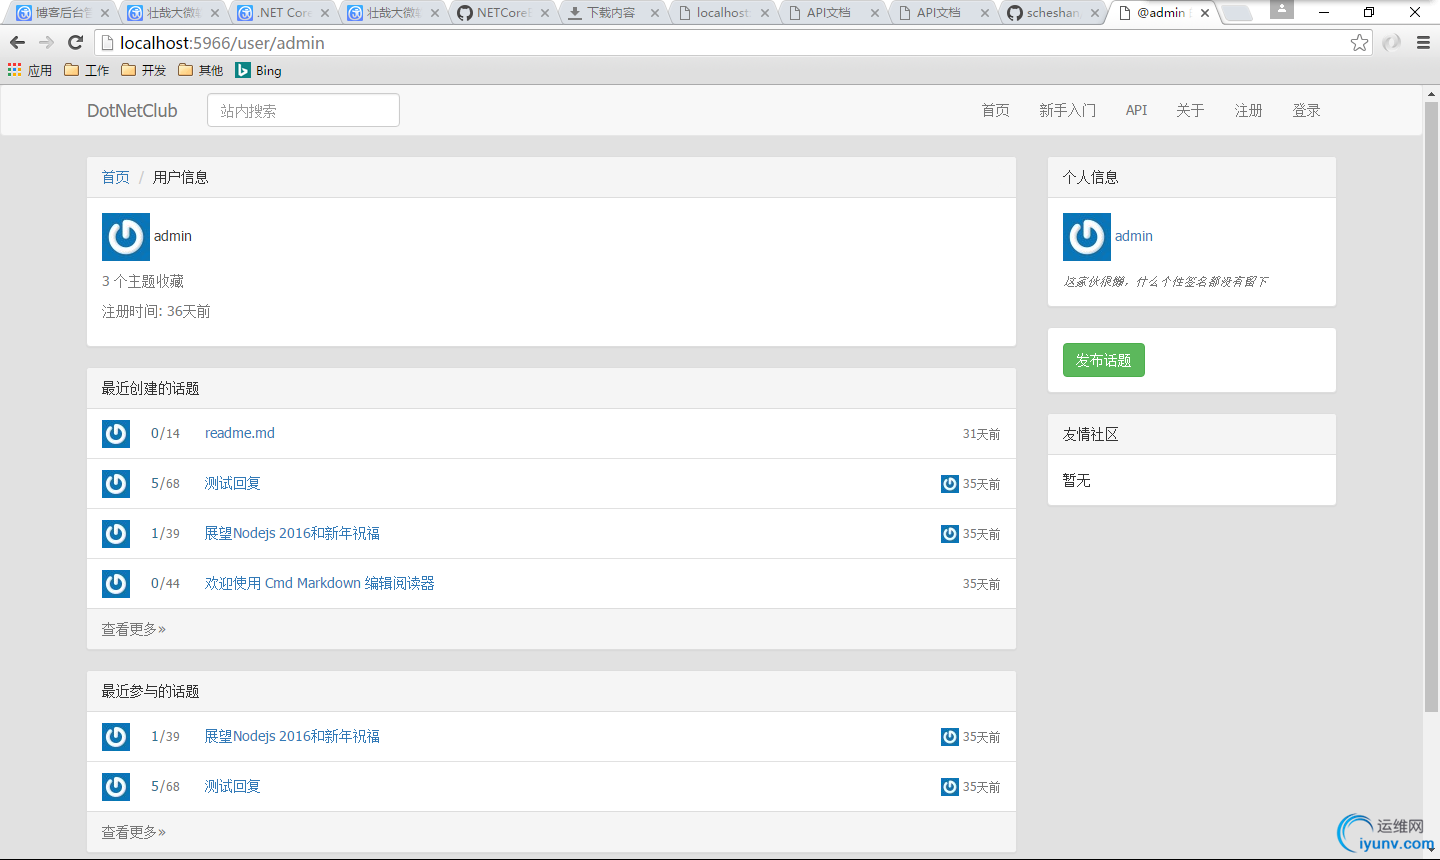Open the readme.md topic
Image resolution: width=1440 pixels, height=860 pixels.
click(240, 433)
